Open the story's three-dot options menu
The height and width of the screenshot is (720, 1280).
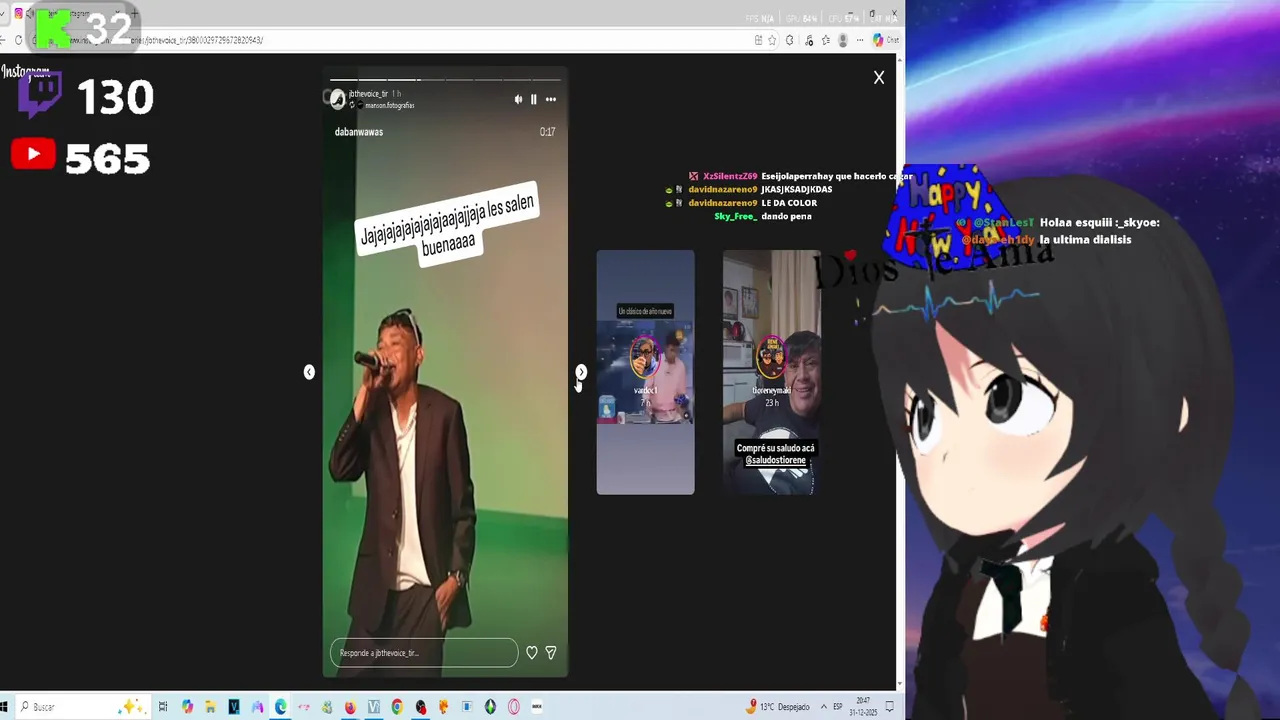[x=550, y=99]
